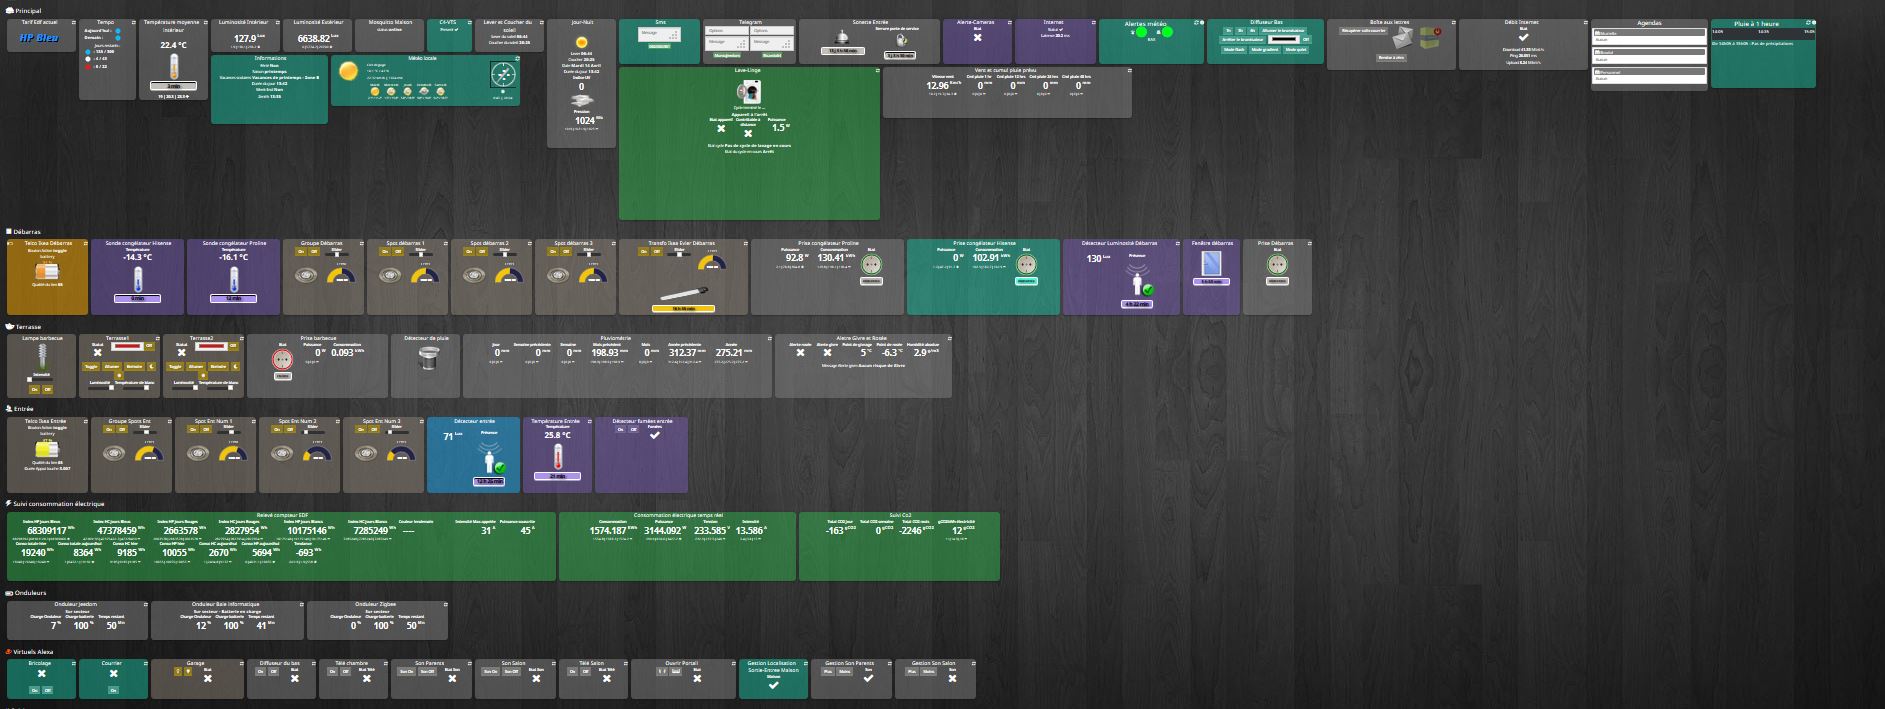Refresh the Pluie à 1 heure widget
1885x709 pixels.
[1806, 22]
